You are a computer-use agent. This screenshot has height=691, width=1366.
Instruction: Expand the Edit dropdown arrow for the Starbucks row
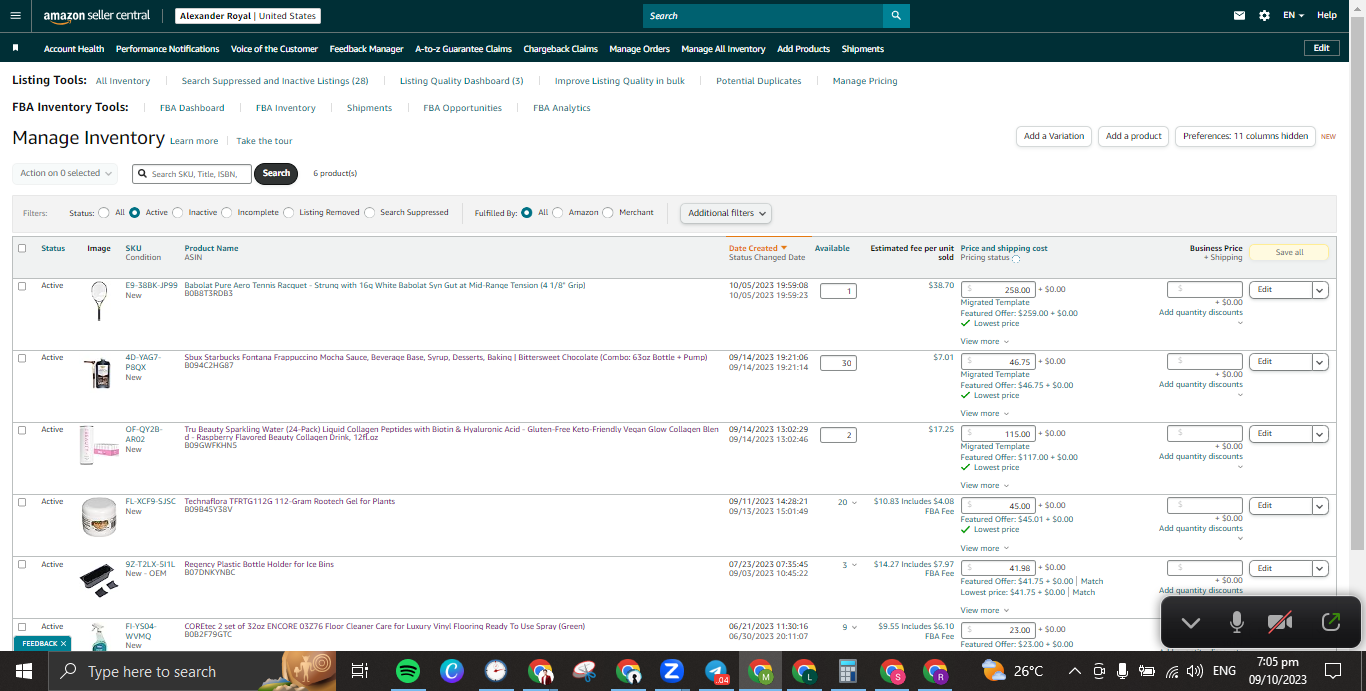(1320, 362)
